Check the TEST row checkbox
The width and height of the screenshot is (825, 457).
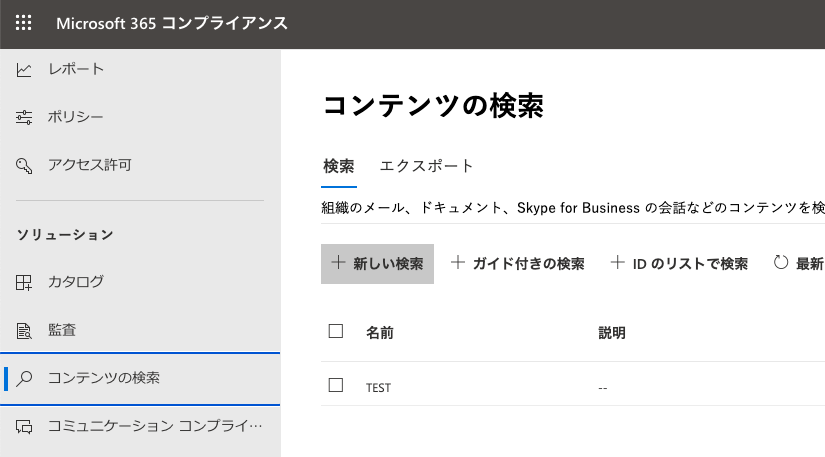coord(336,385)
